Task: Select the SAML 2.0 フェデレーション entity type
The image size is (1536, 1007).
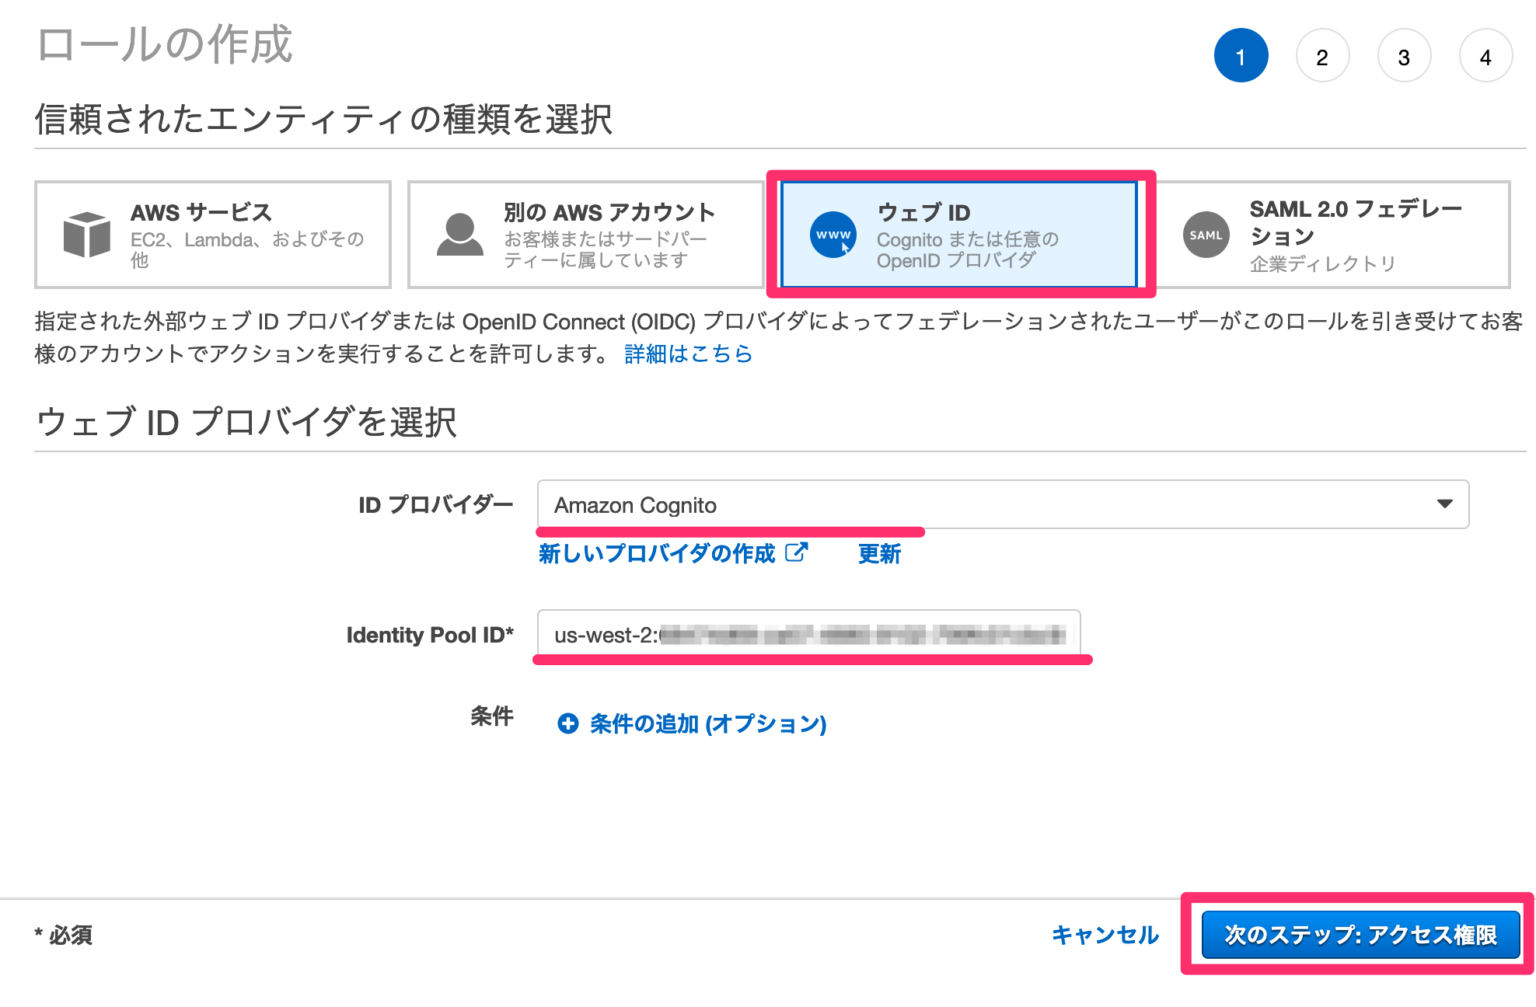Action: (1340, 233)
